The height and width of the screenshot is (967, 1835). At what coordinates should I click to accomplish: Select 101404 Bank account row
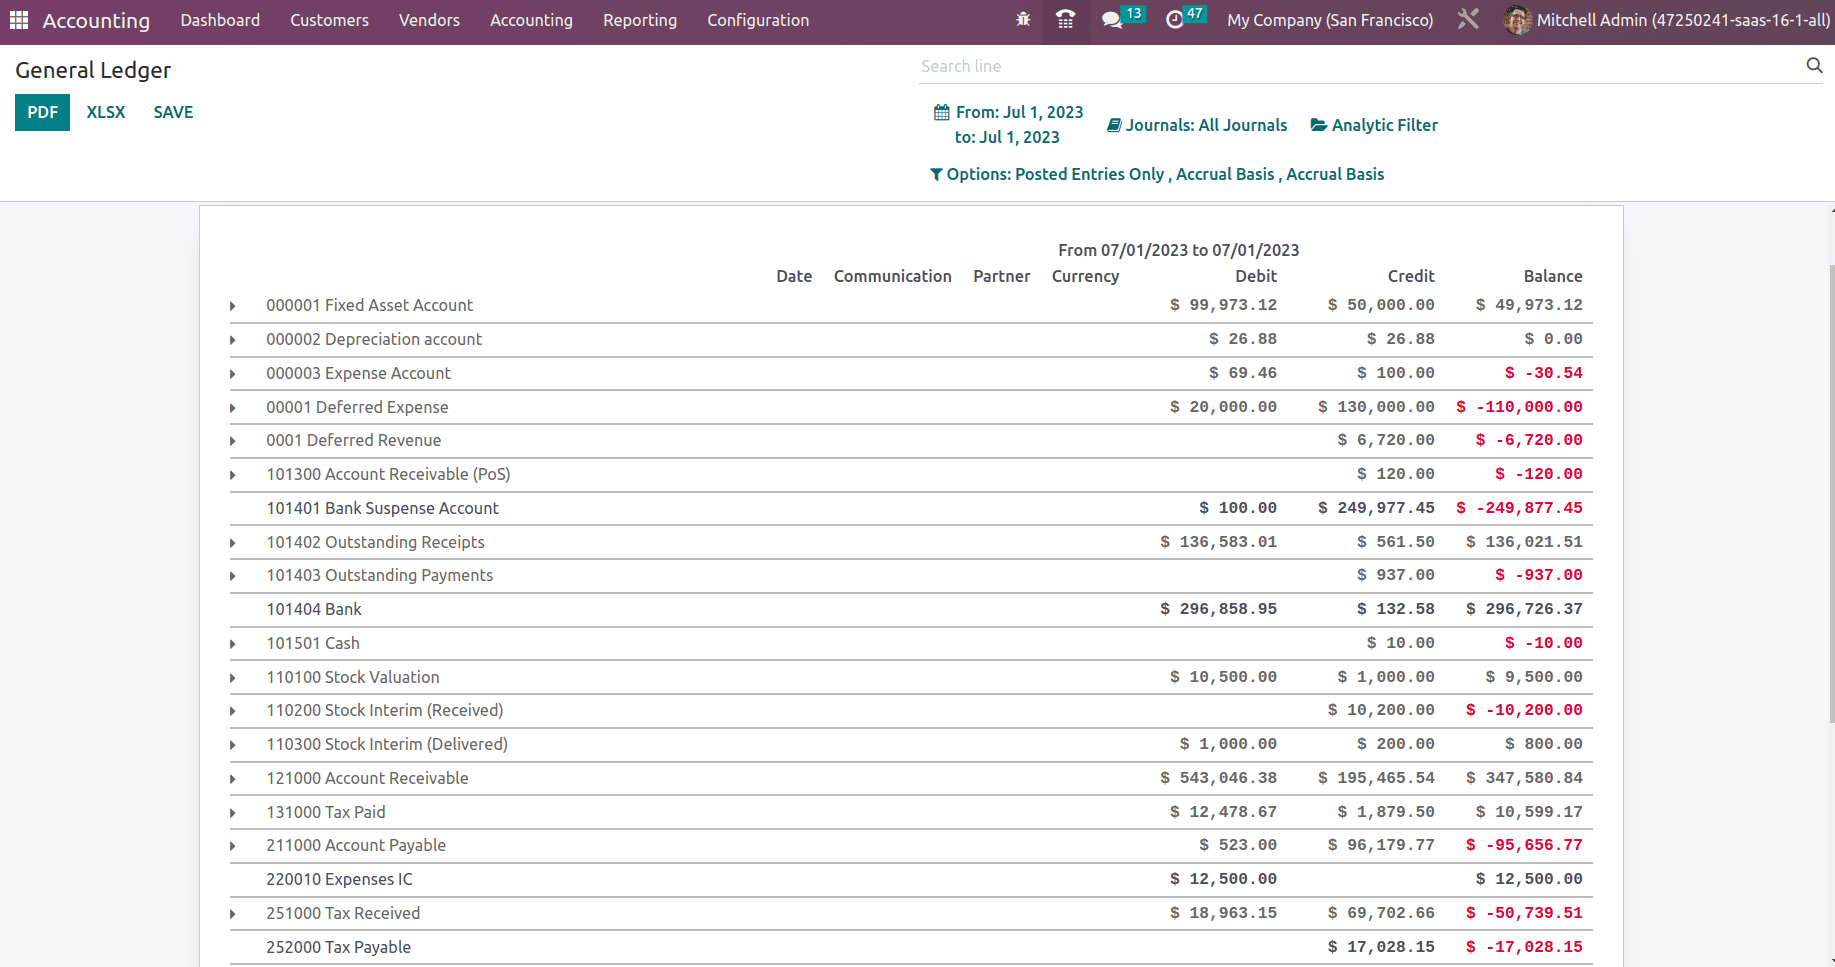911,609
